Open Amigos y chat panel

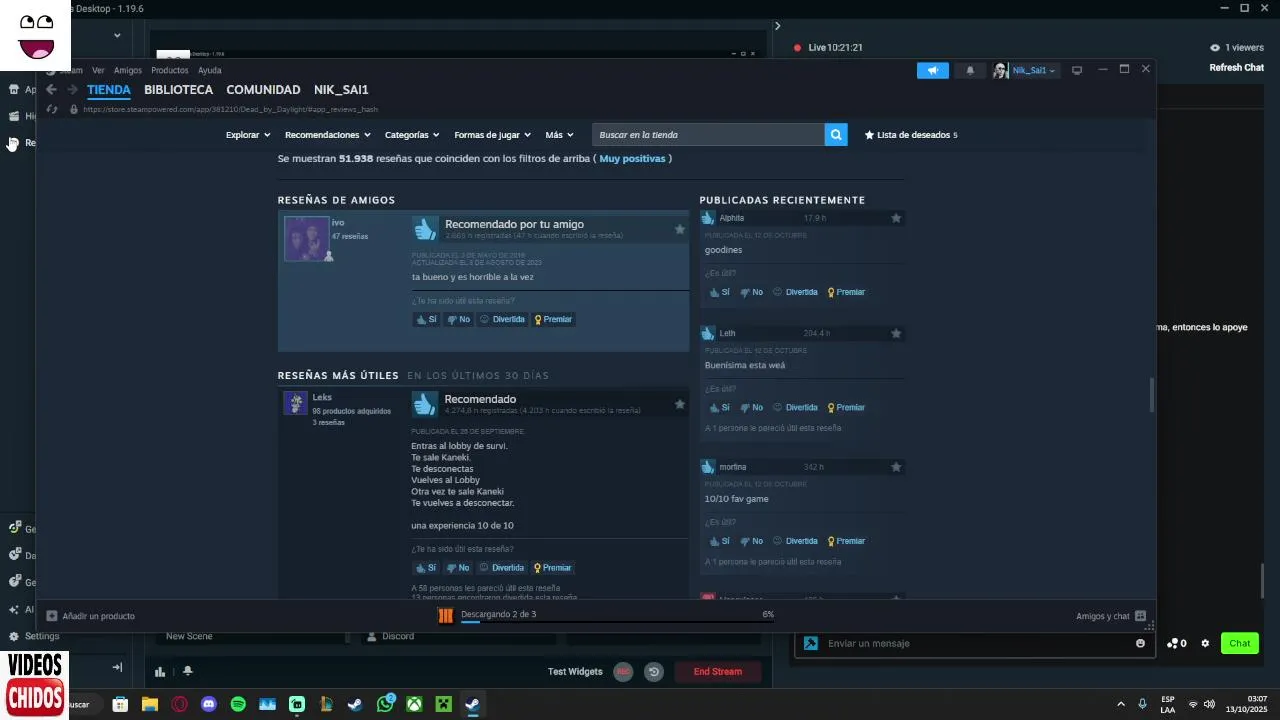[1111, 616]
